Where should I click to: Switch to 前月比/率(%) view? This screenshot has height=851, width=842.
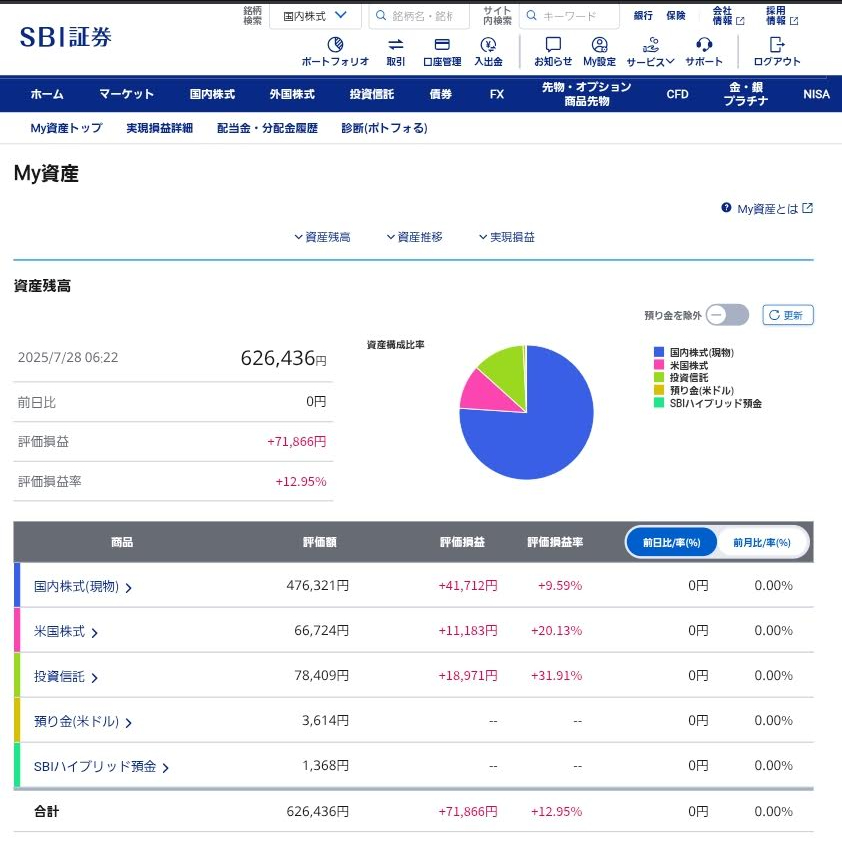(x=762, y=542)
